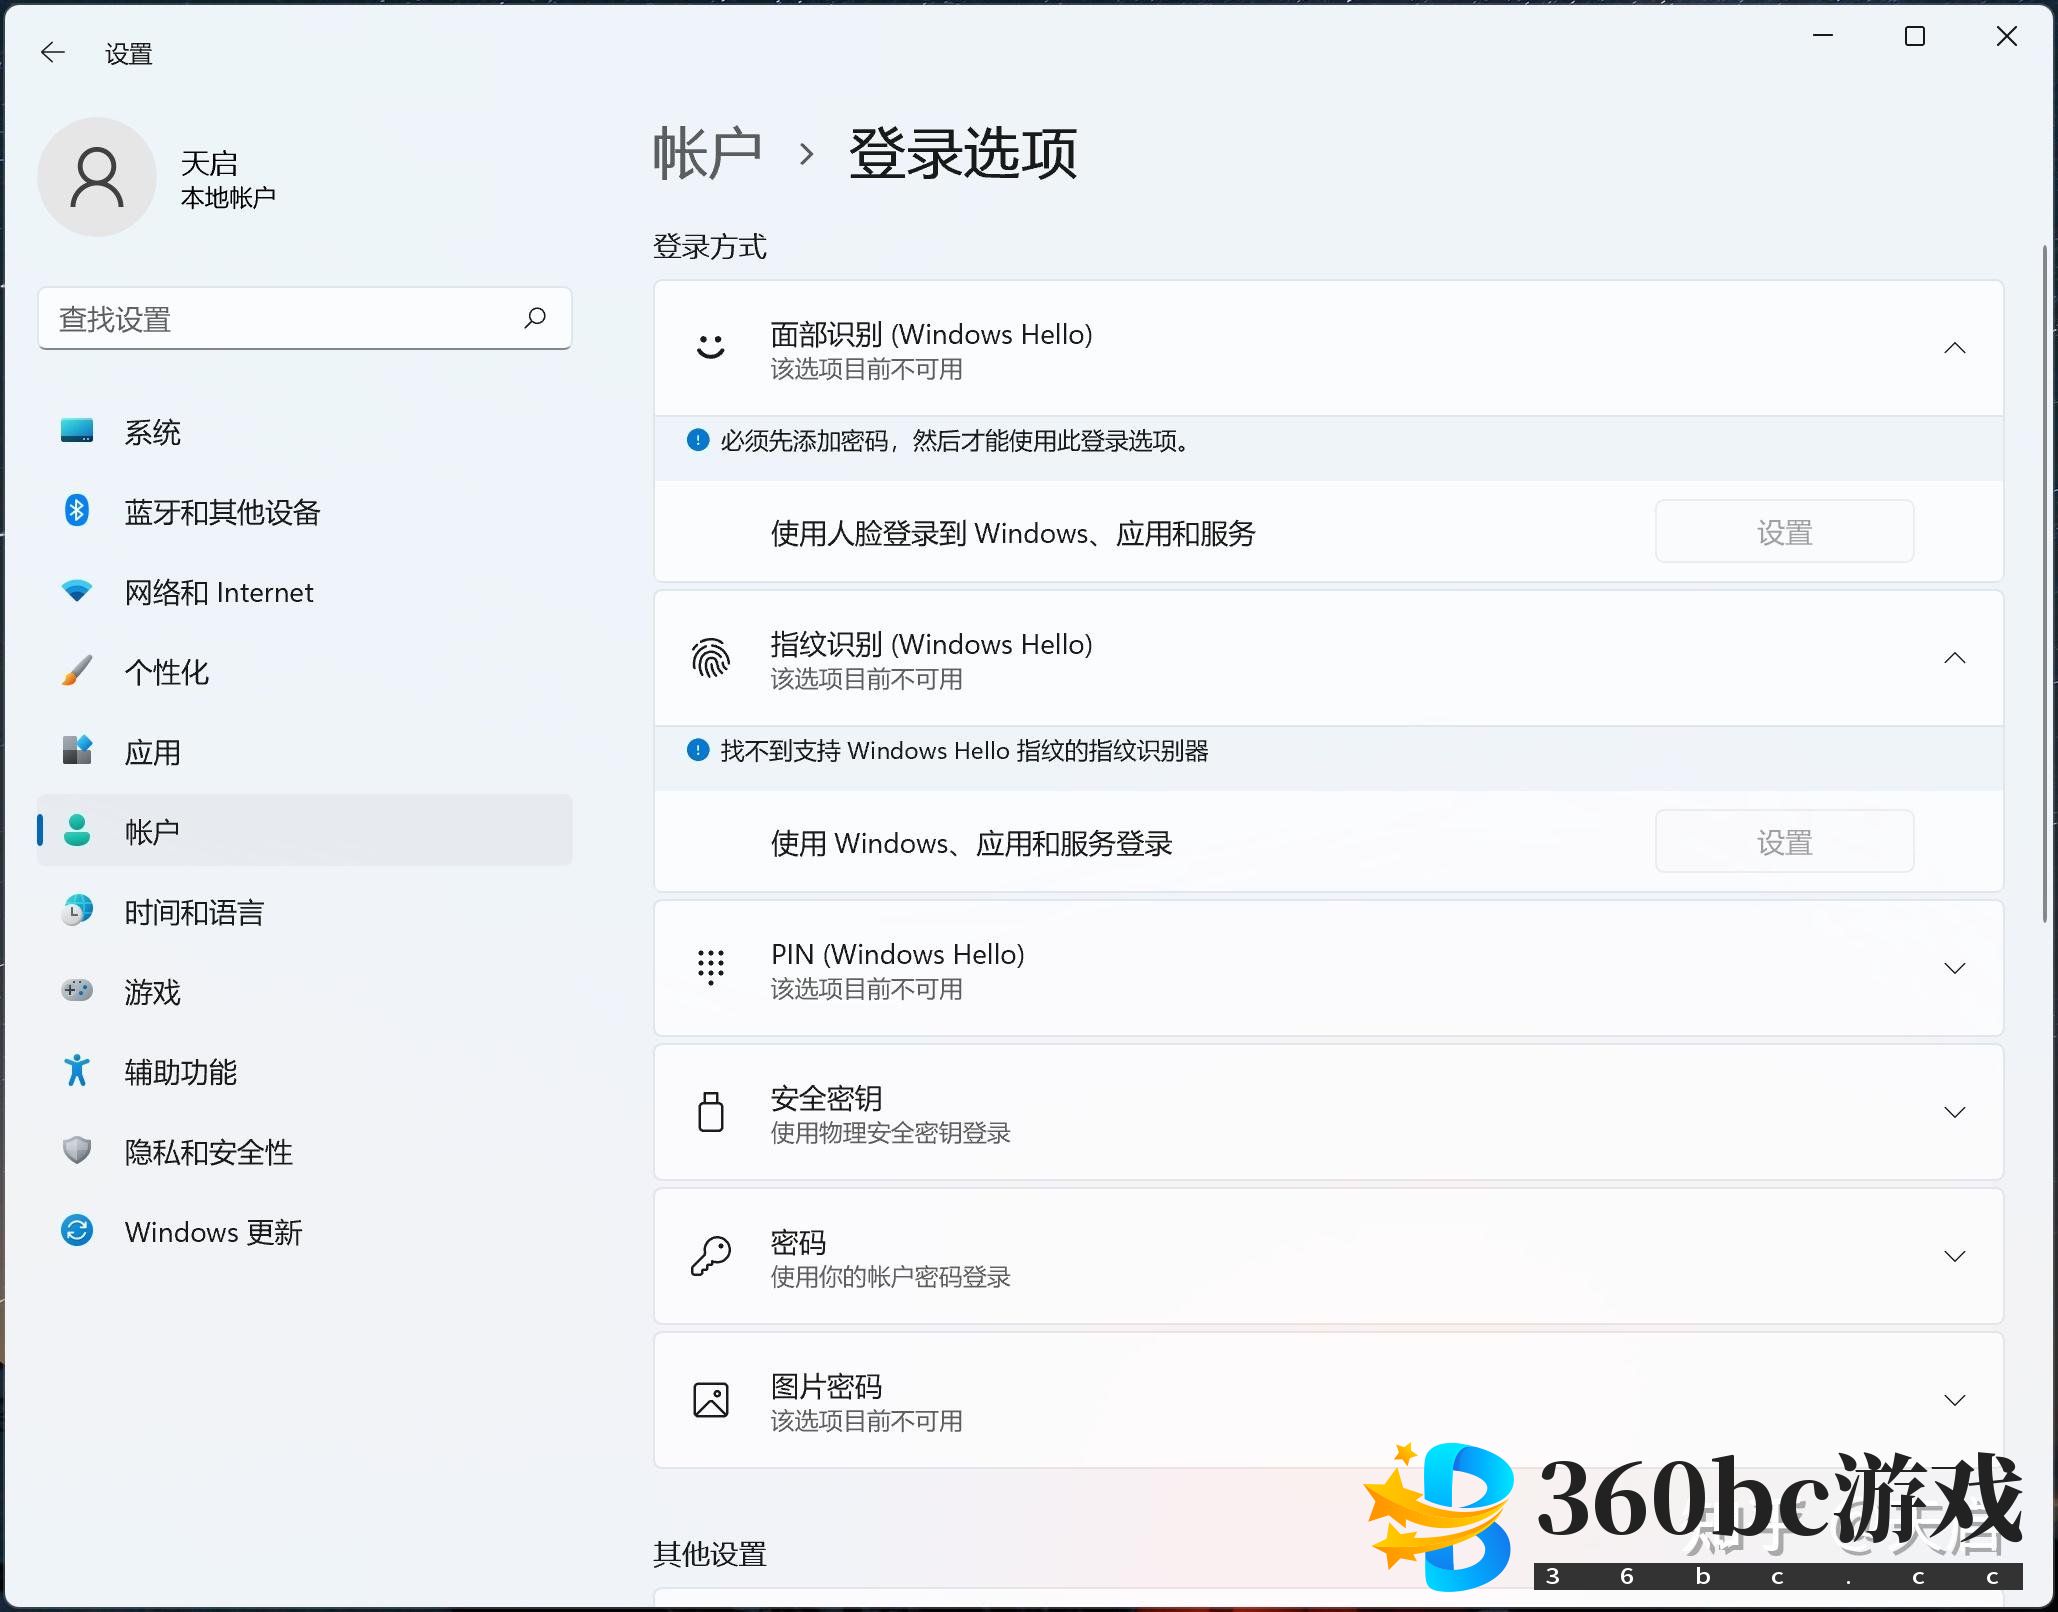Expand the picture password option
The width and height of the screenshot is (2058, 1612).
1954,1400
